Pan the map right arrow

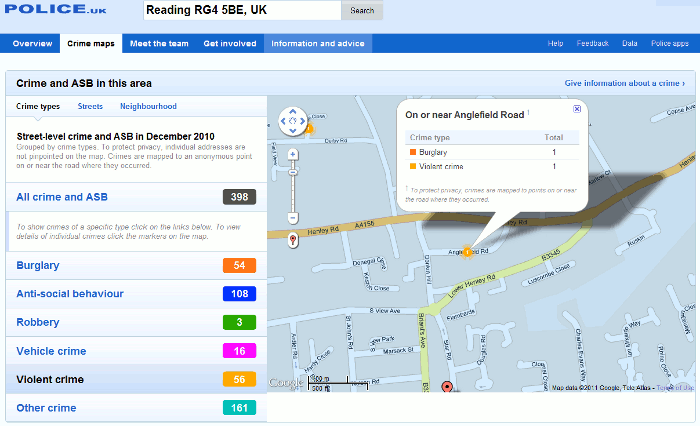pyautogui.click(x=302, y=121)
